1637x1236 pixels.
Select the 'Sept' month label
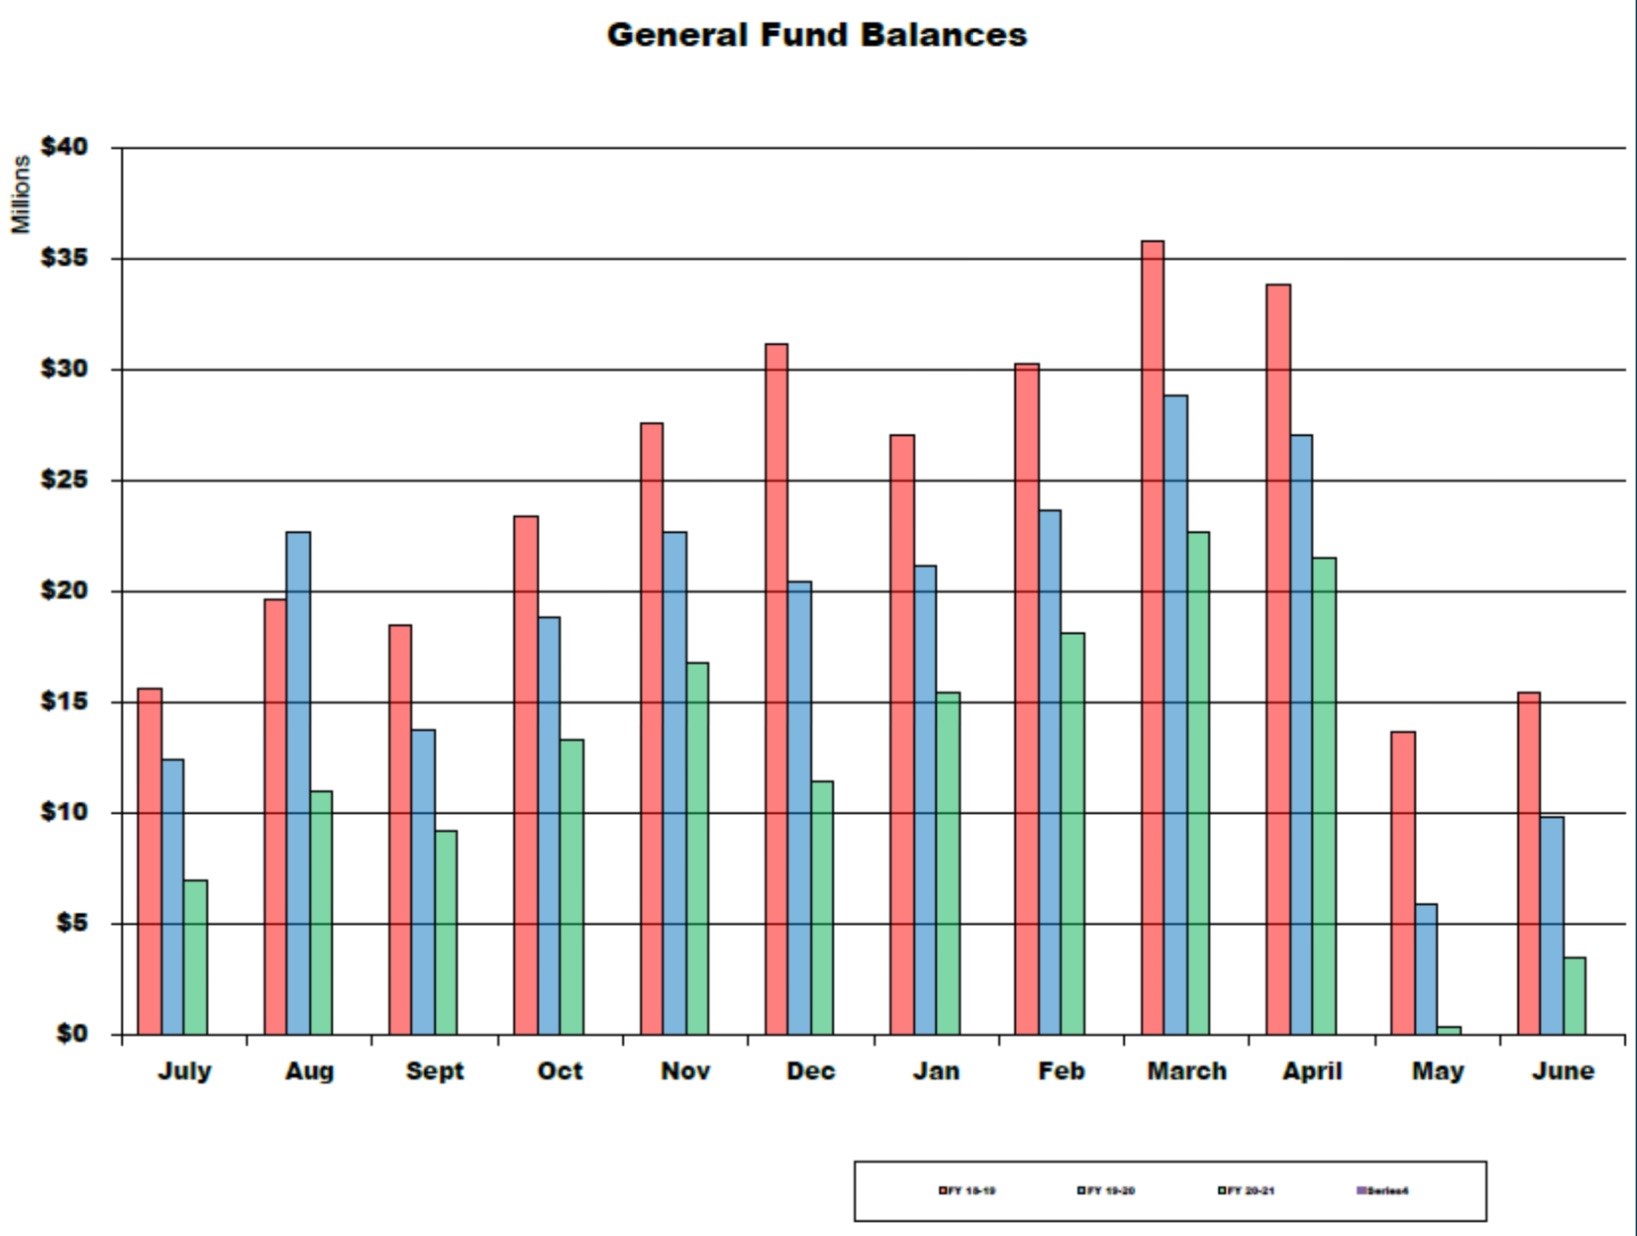coord(435,1072)
